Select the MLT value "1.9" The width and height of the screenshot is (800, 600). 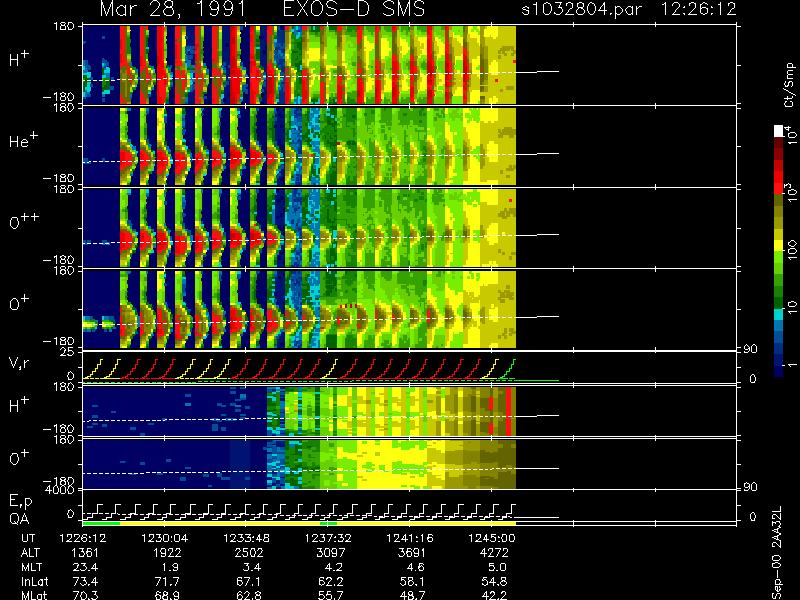coord(169,567)
